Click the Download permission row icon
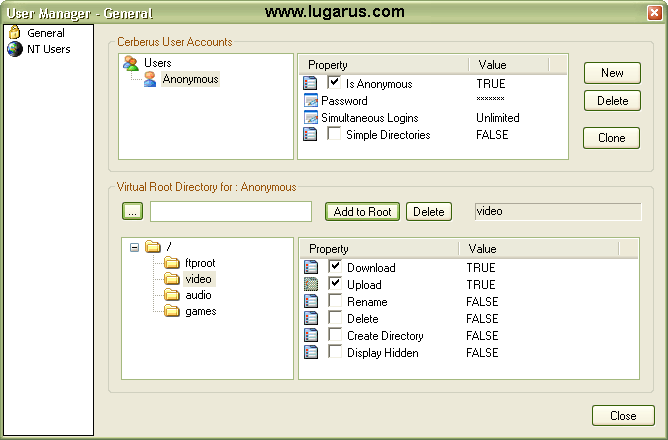 pos(311,267)
